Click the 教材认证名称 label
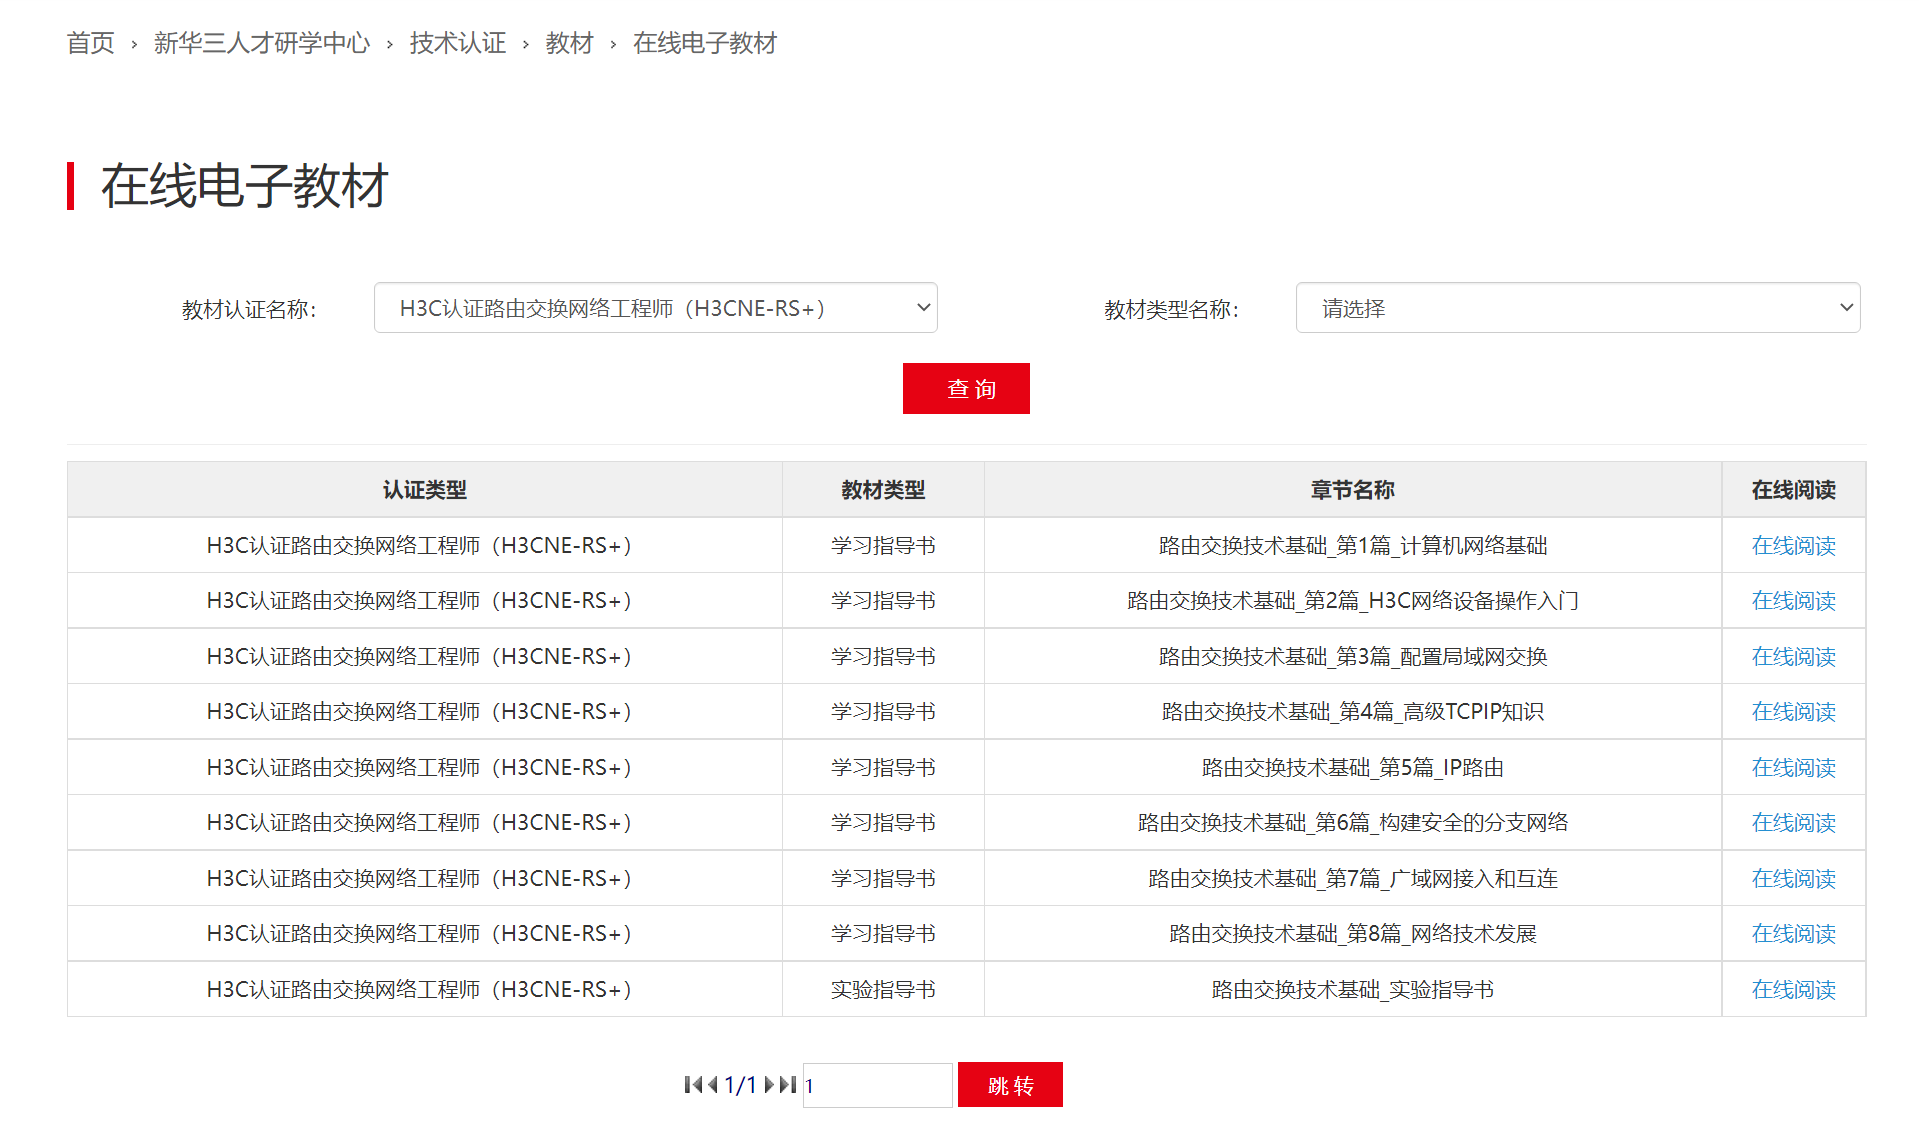This screenshot has height=1141, width=1919. pyautogui.click(x=249, y=310)
